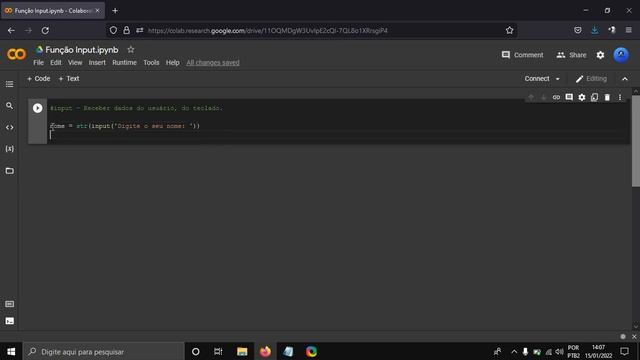Place cursor in code cell editor
The width and height of the screenshot is (640, 360).
[338, 121]
